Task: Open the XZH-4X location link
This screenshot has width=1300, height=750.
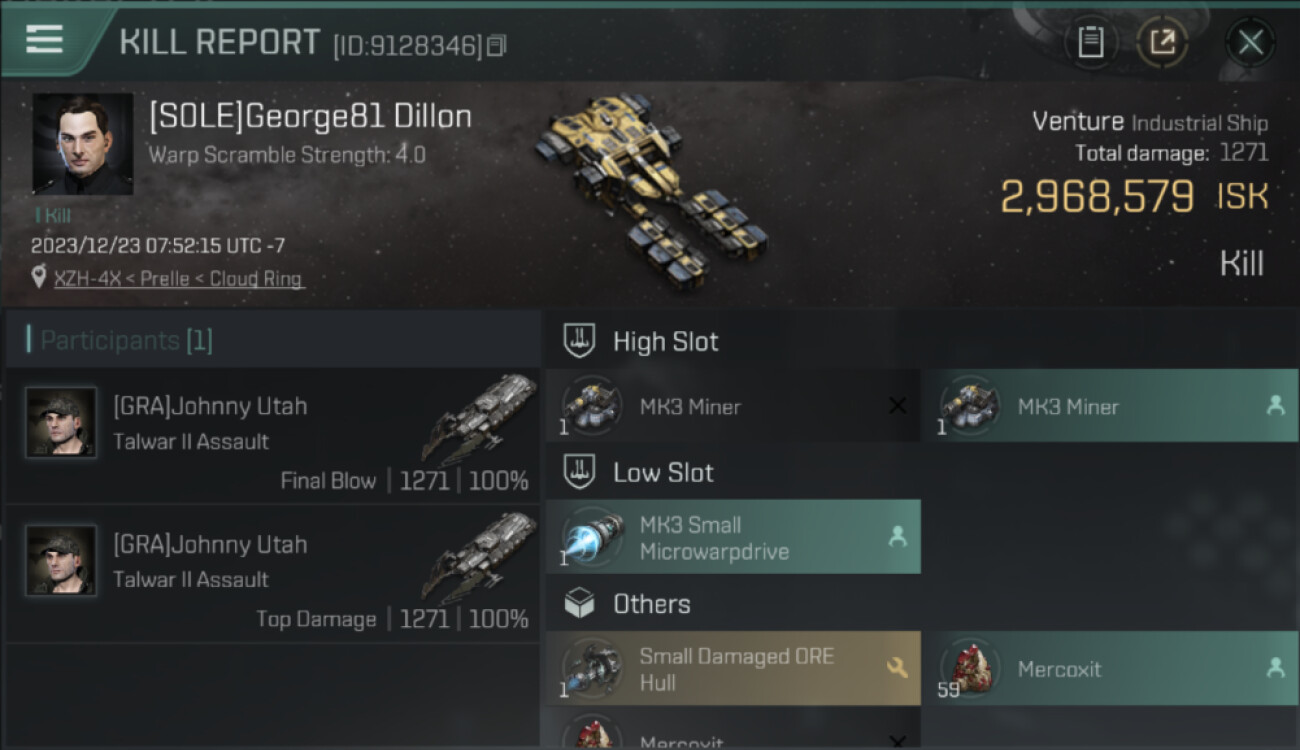Action: tap(178, 279)
